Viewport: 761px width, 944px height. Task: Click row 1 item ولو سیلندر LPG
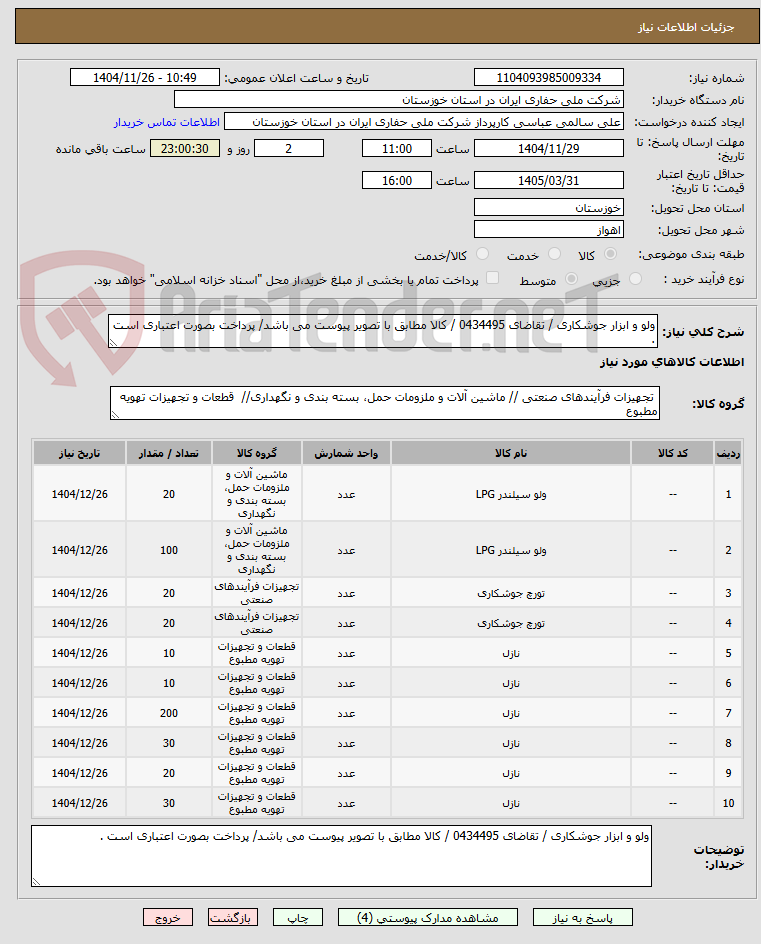pos(511,494)
